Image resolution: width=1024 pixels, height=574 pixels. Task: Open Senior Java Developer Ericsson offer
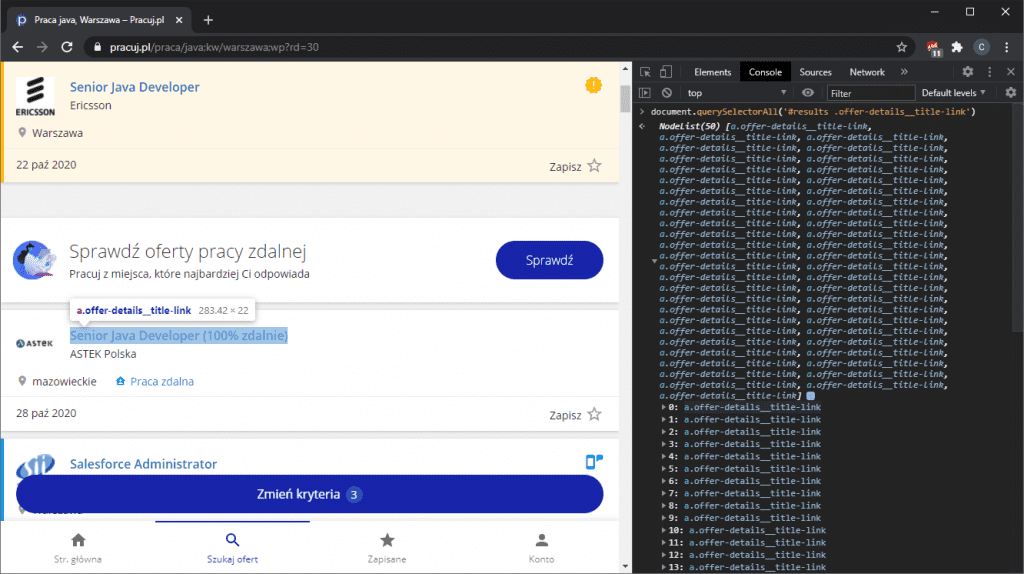[x=135, y=87]
